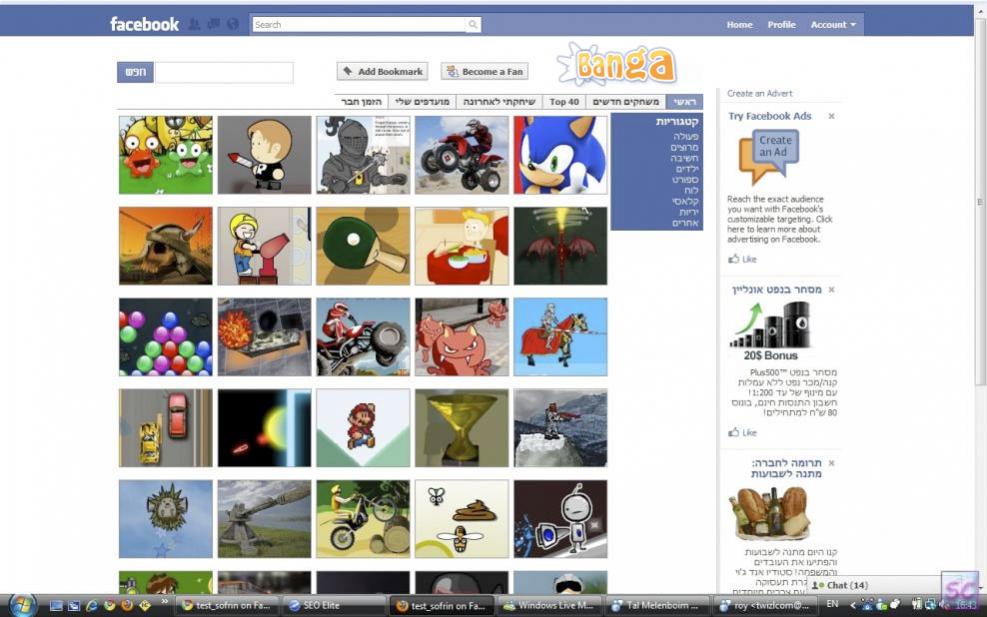This screenshot has height=617, width=987.
Task: Switch to the מועדפים שלי tab
Action: point(422,101)
